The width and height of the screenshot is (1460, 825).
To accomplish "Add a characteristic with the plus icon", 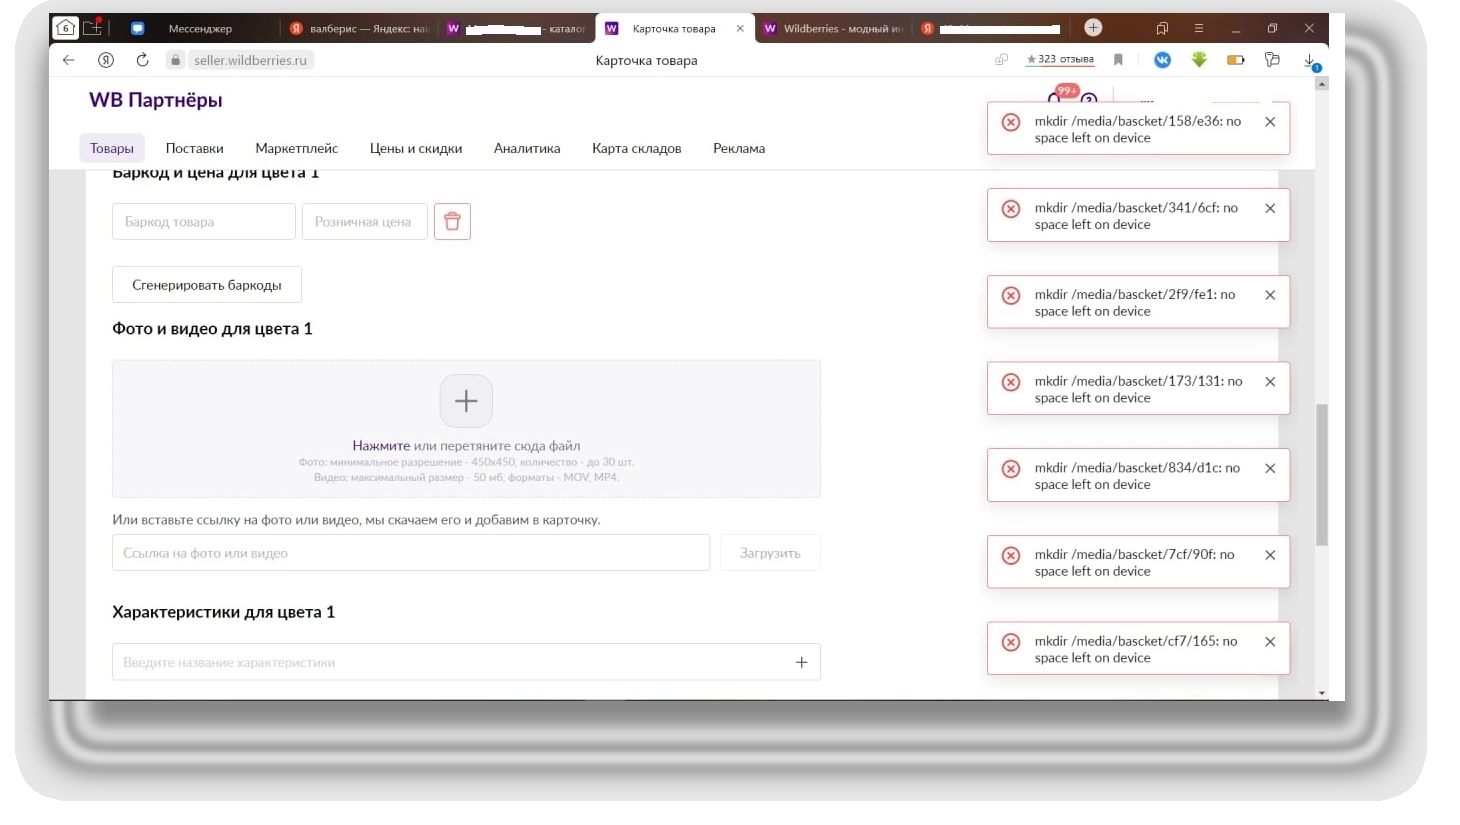I will (x=801, y=662).
